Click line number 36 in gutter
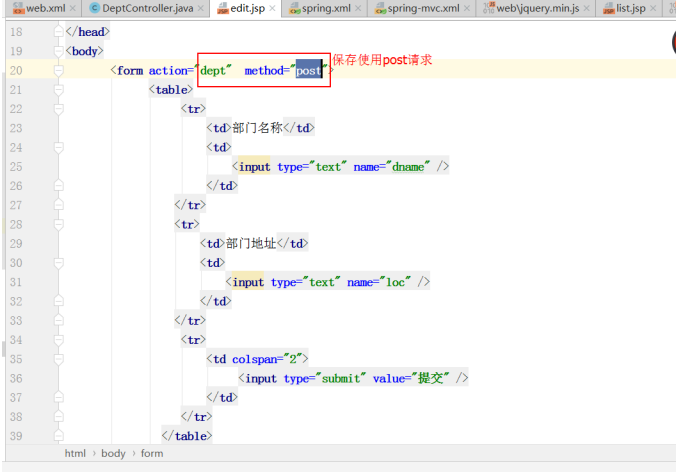 (x=16, y=378)
